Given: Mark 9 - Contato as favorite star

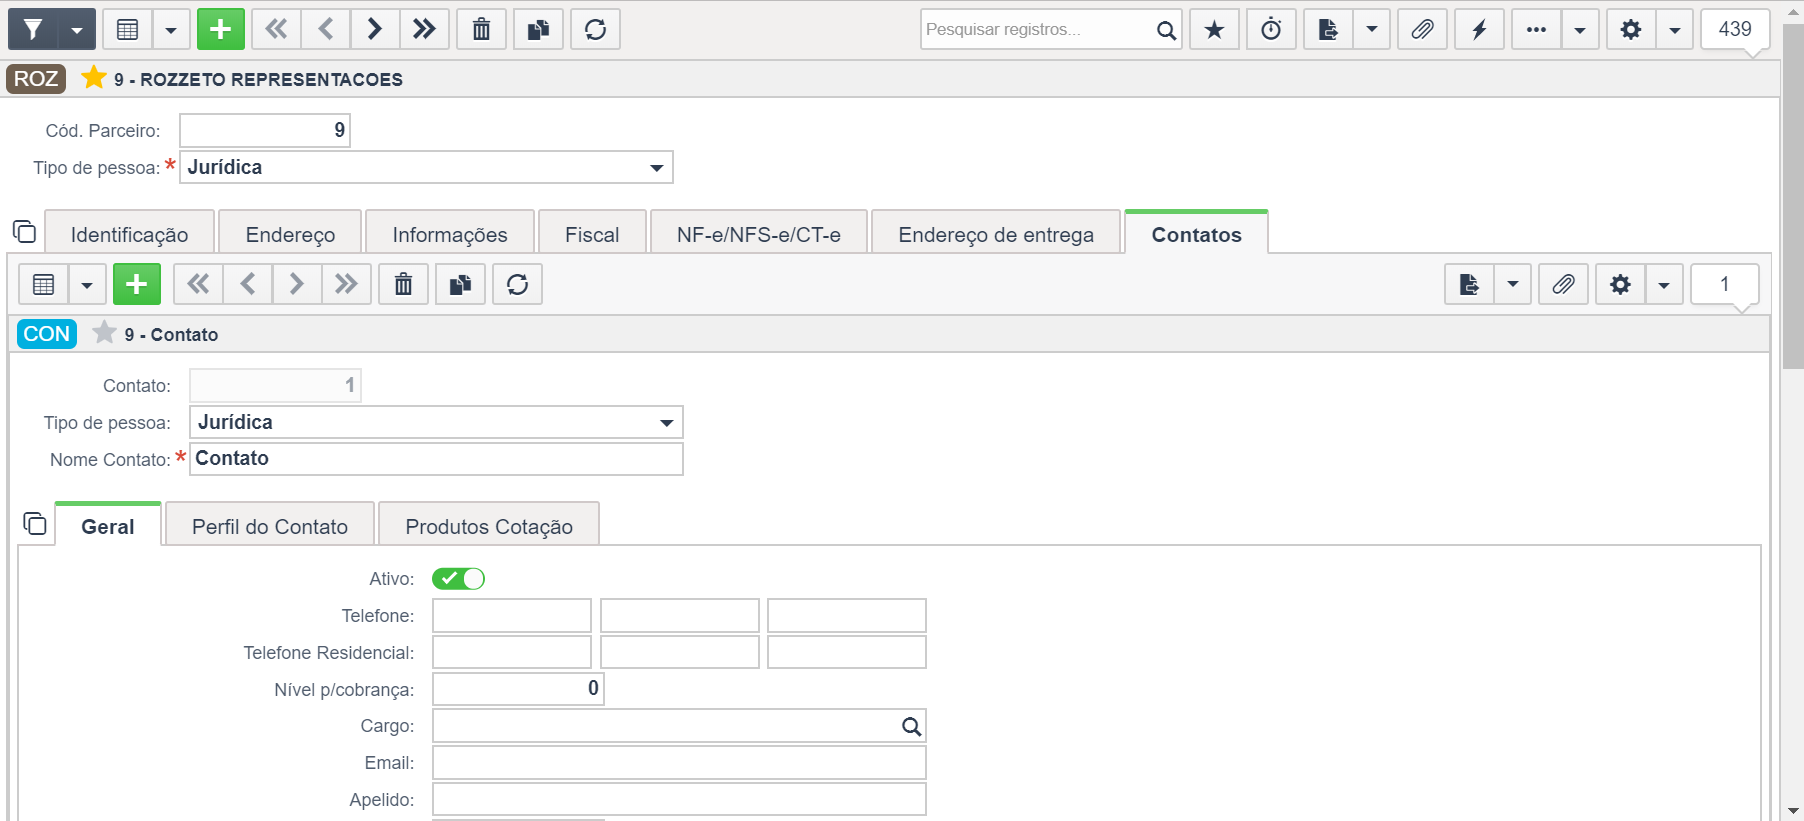Looking at the screenshot, I should [104, 333].
